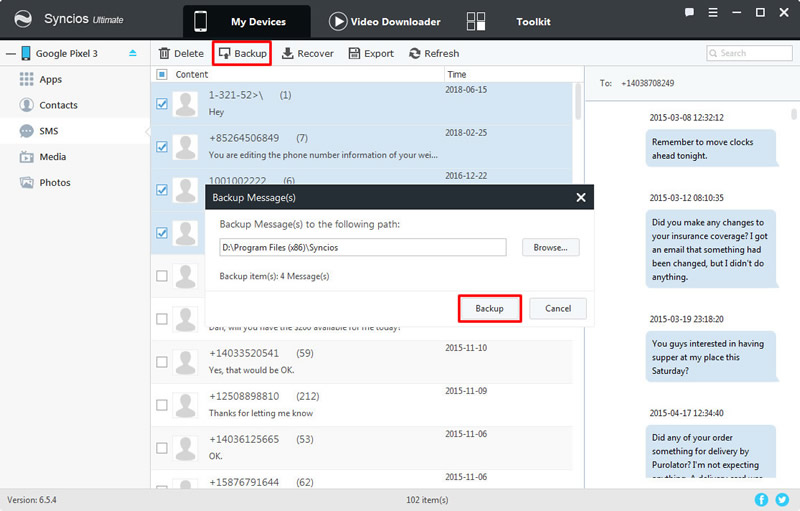
Task: Switch to the Video Downloader tab
Action: tap(385, 21)
